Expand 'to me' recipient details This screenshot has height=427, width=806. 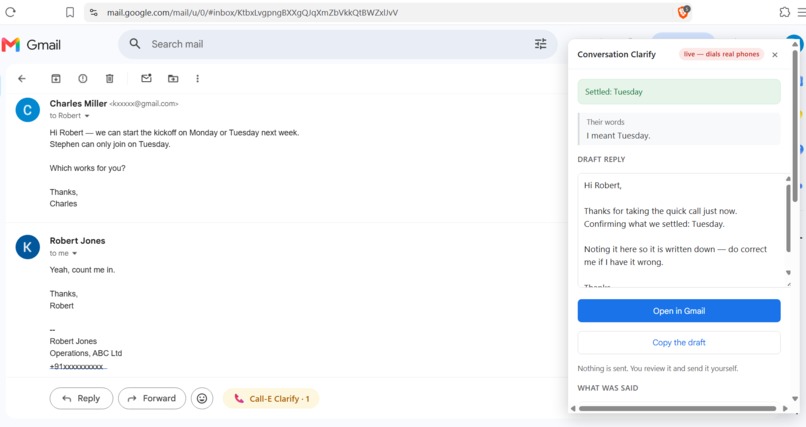[x=75, y=253]
